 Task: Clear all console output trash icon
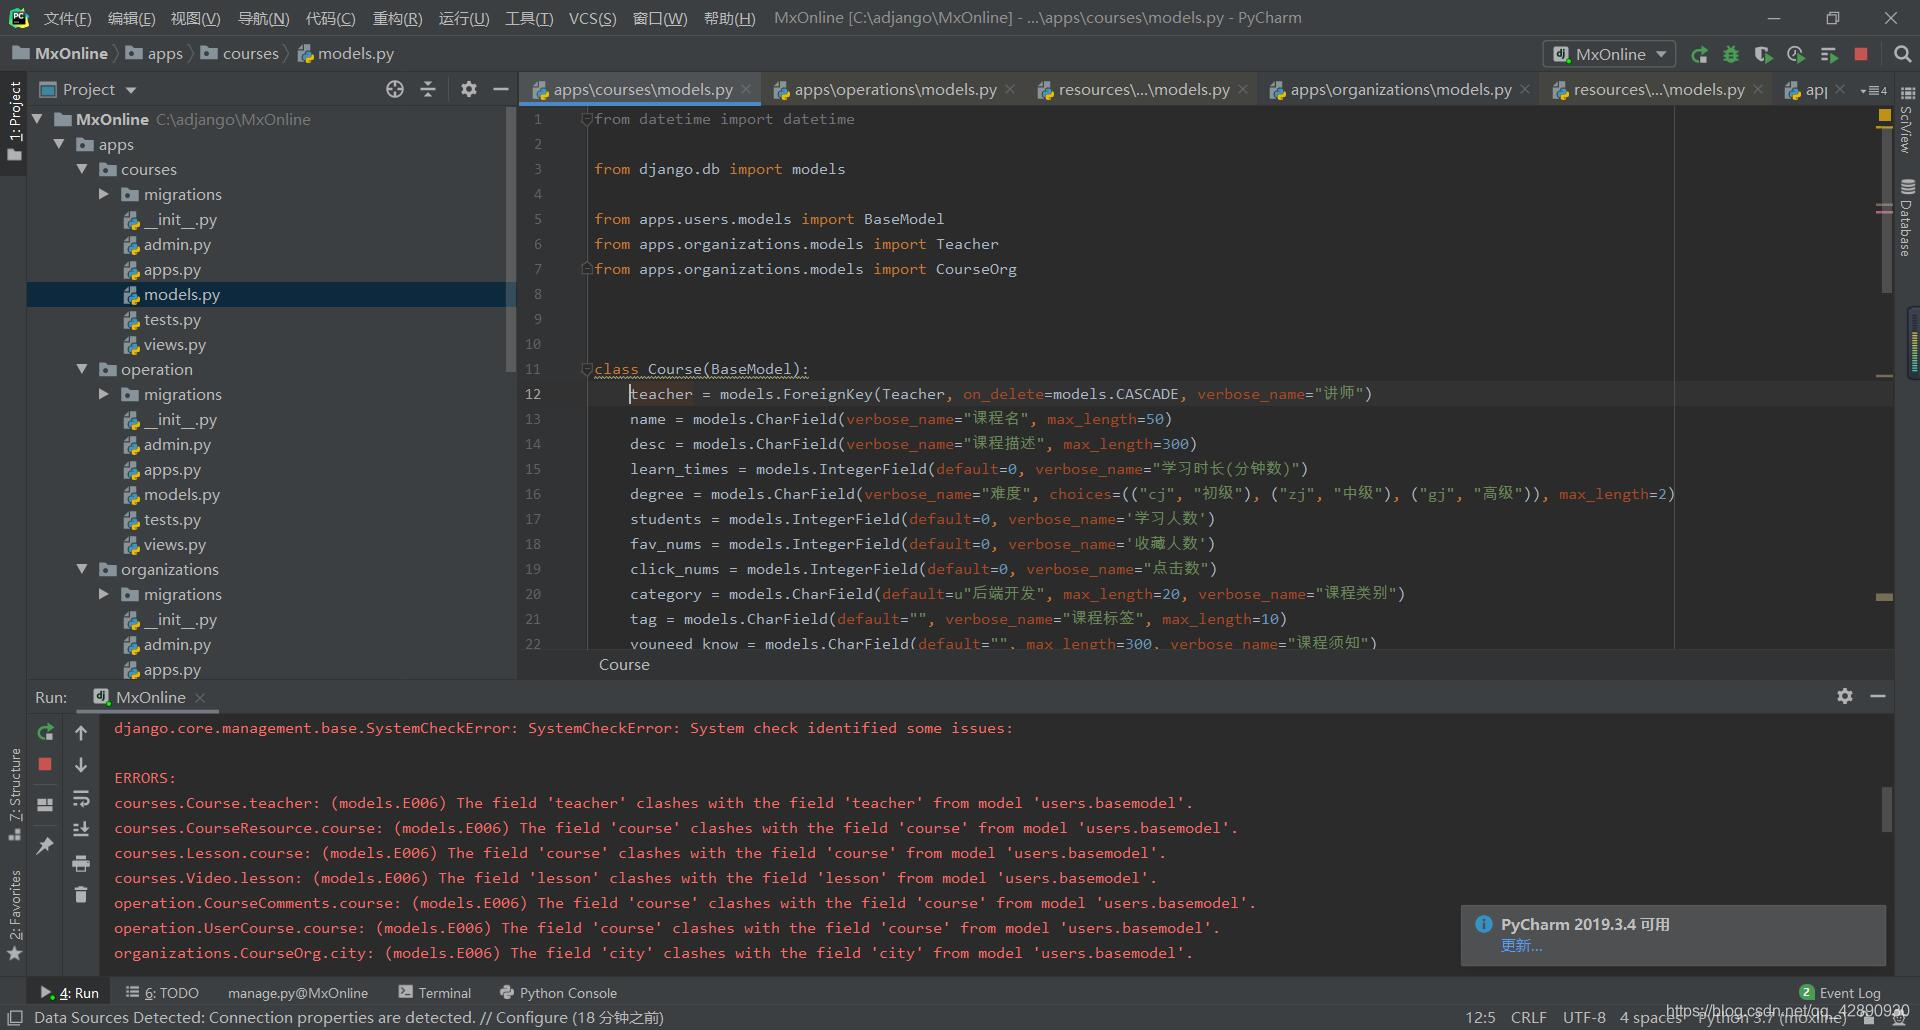click(81, 895)
